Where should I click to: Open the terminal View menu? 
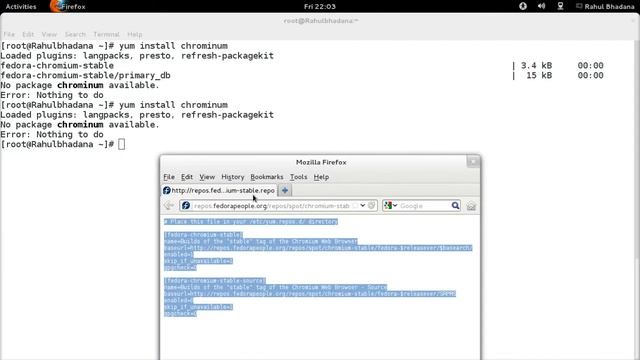49,34
